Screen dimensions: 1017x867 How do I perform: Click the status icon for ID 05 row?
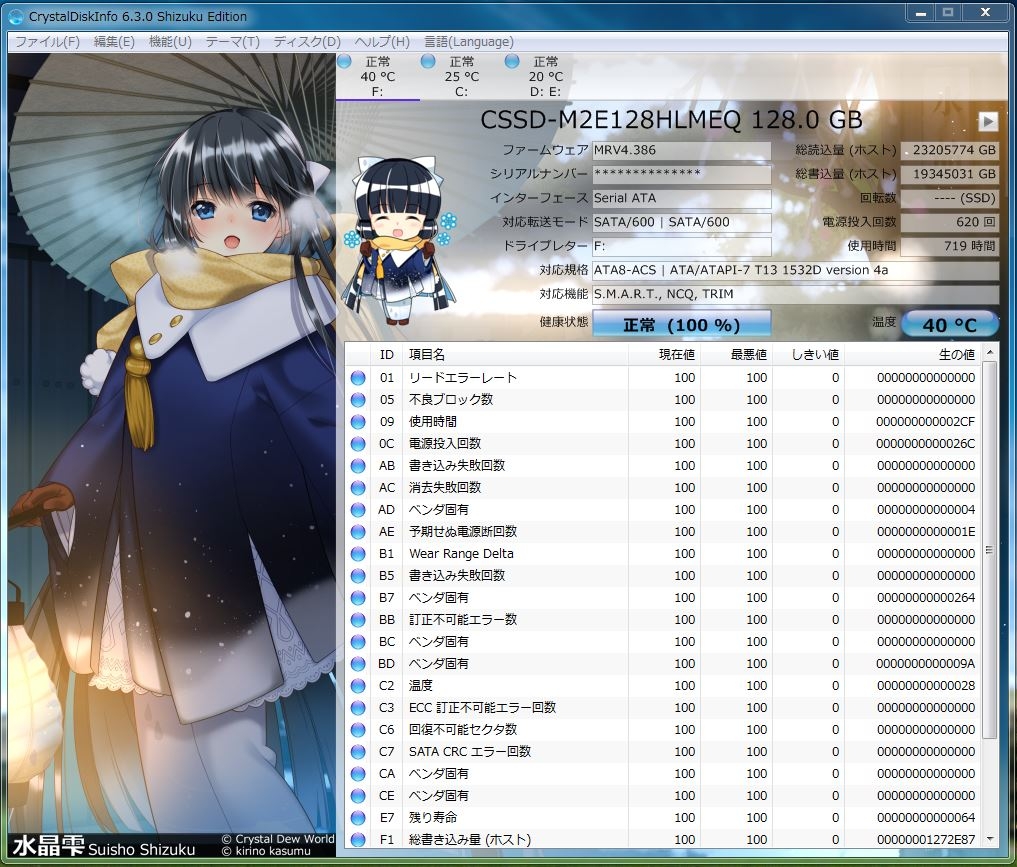(358, 400)
